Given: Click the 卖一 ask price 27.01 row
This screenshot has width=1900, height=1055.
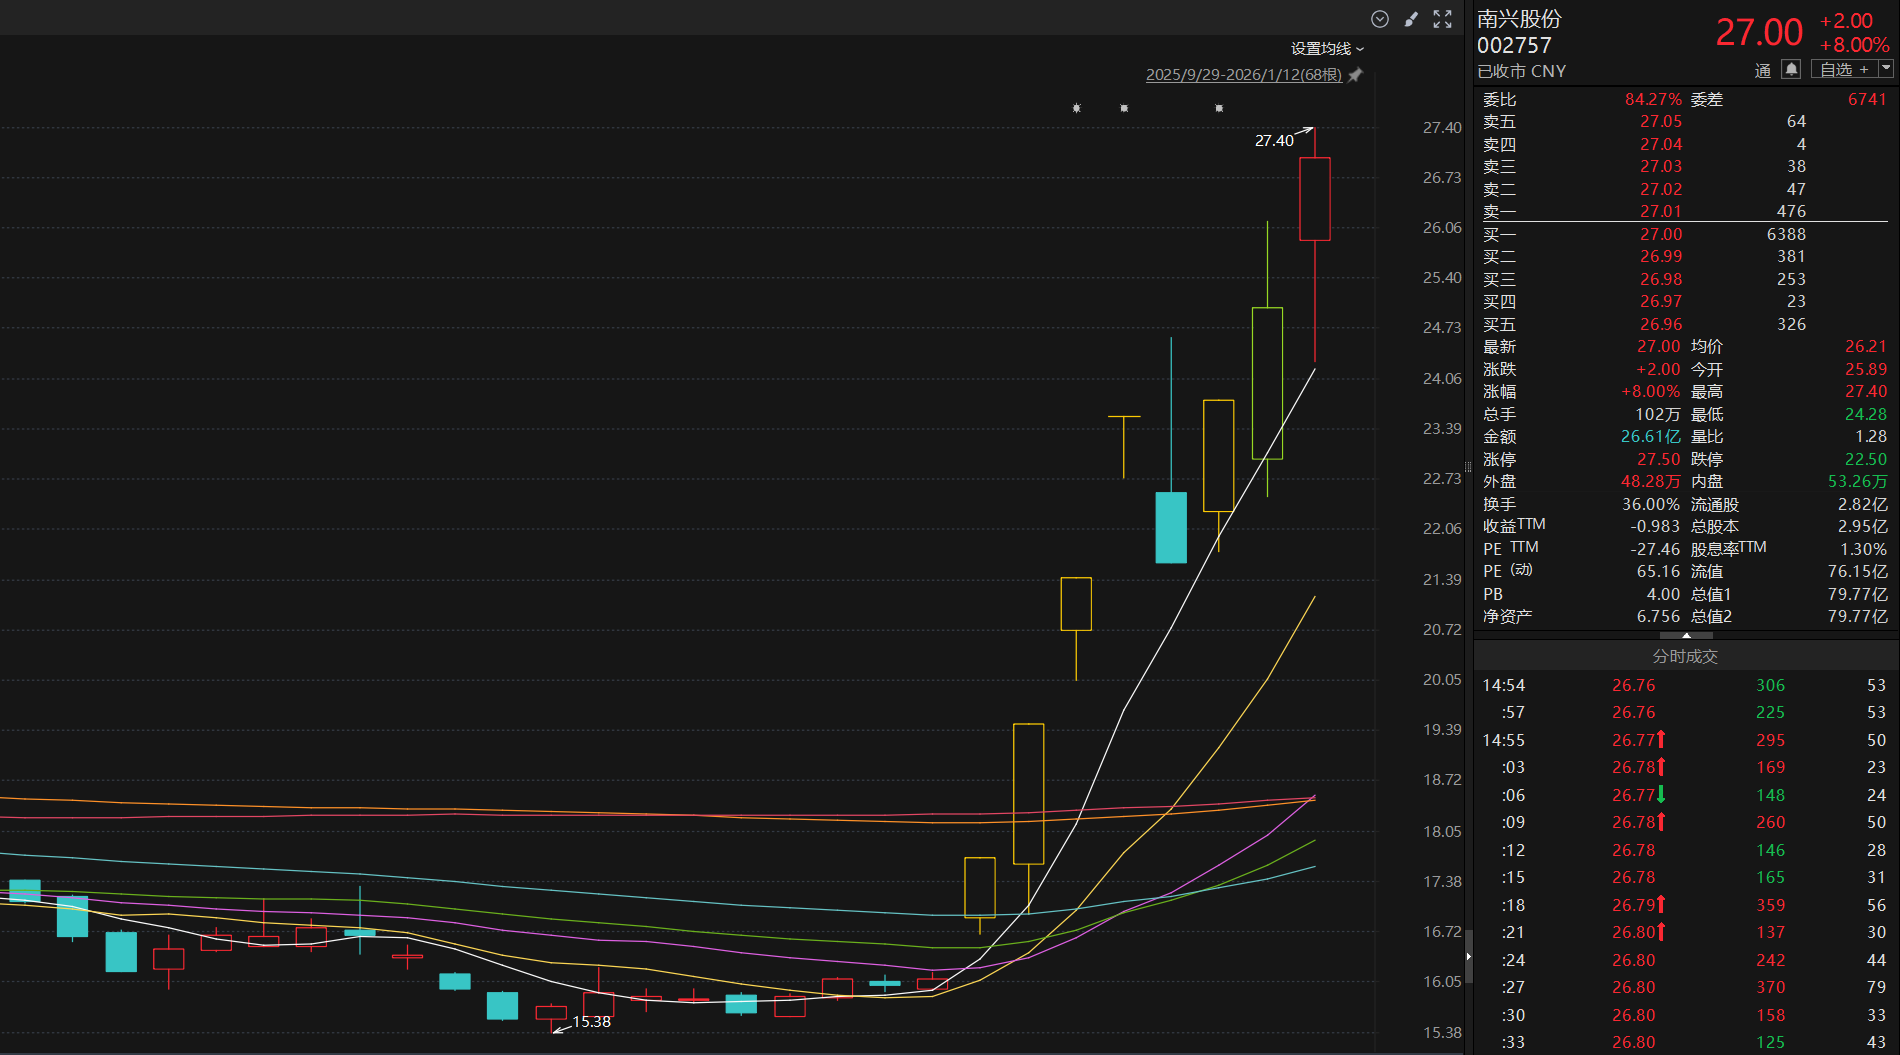Looking at the screenshot, I should (1660, 211).
